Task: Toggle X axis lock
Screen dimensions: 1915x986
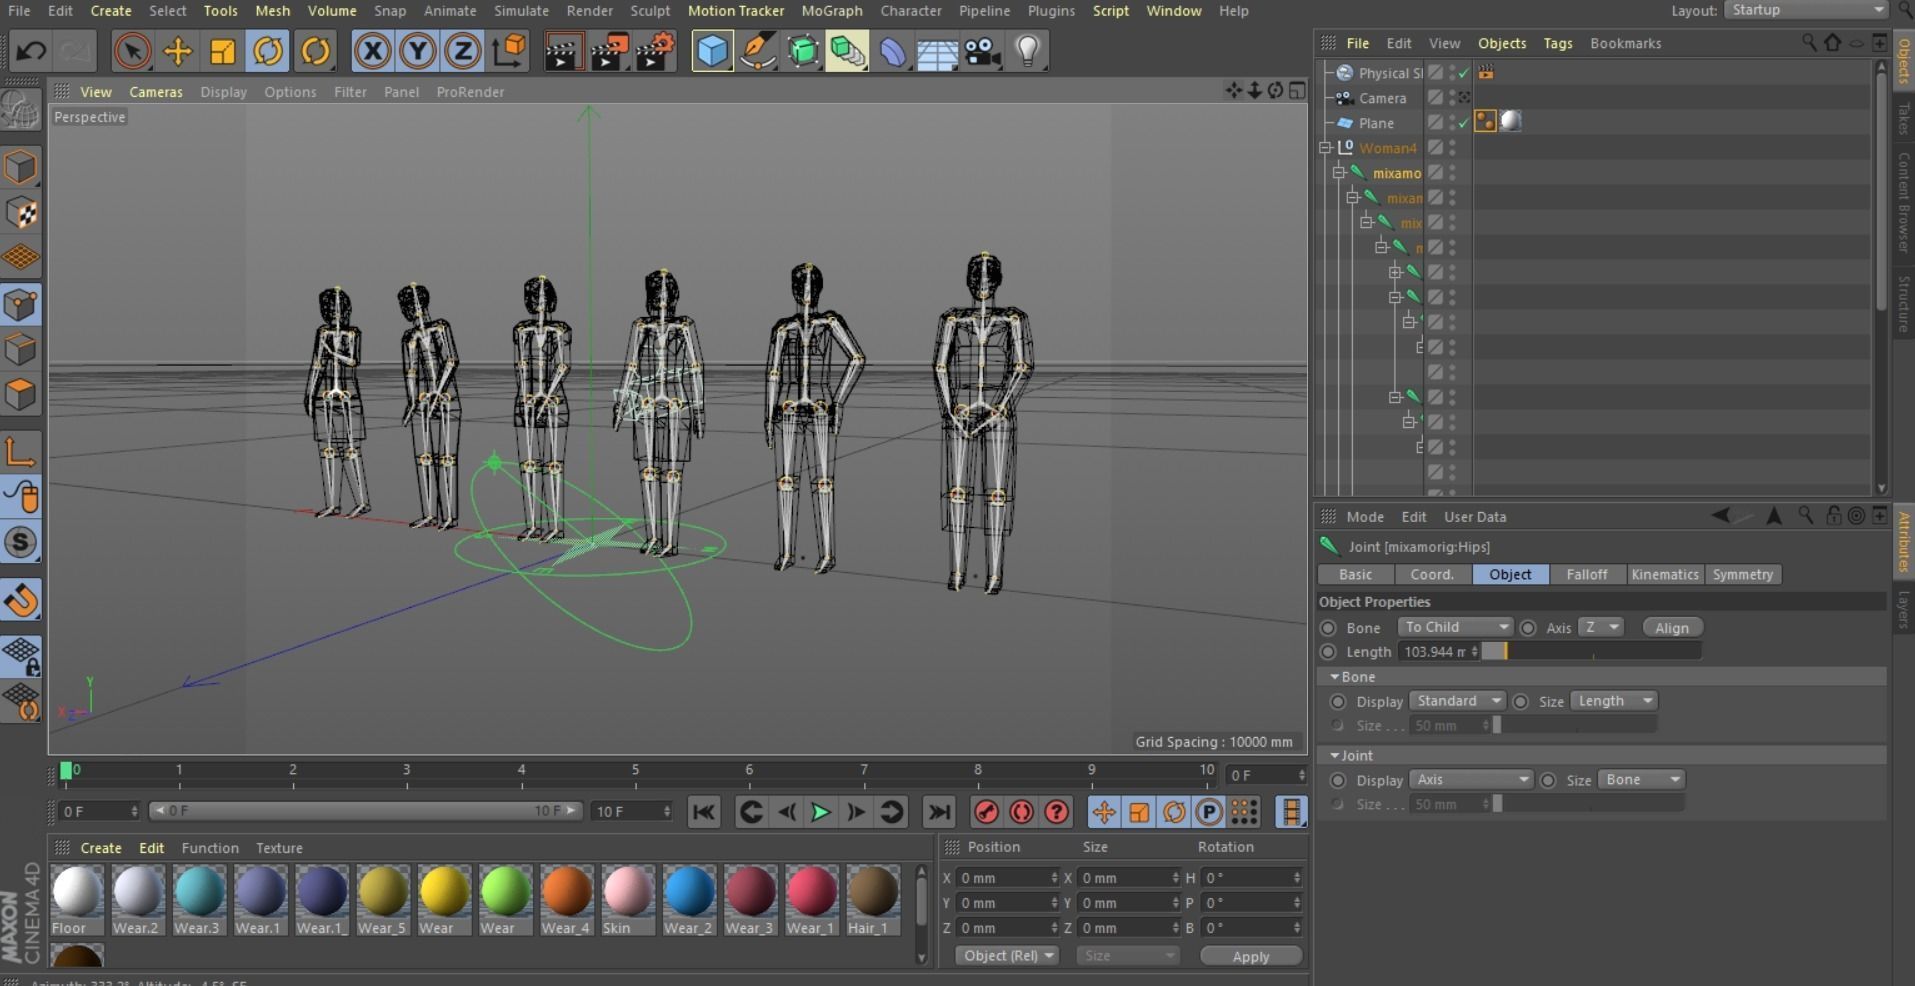Action: 372,51
